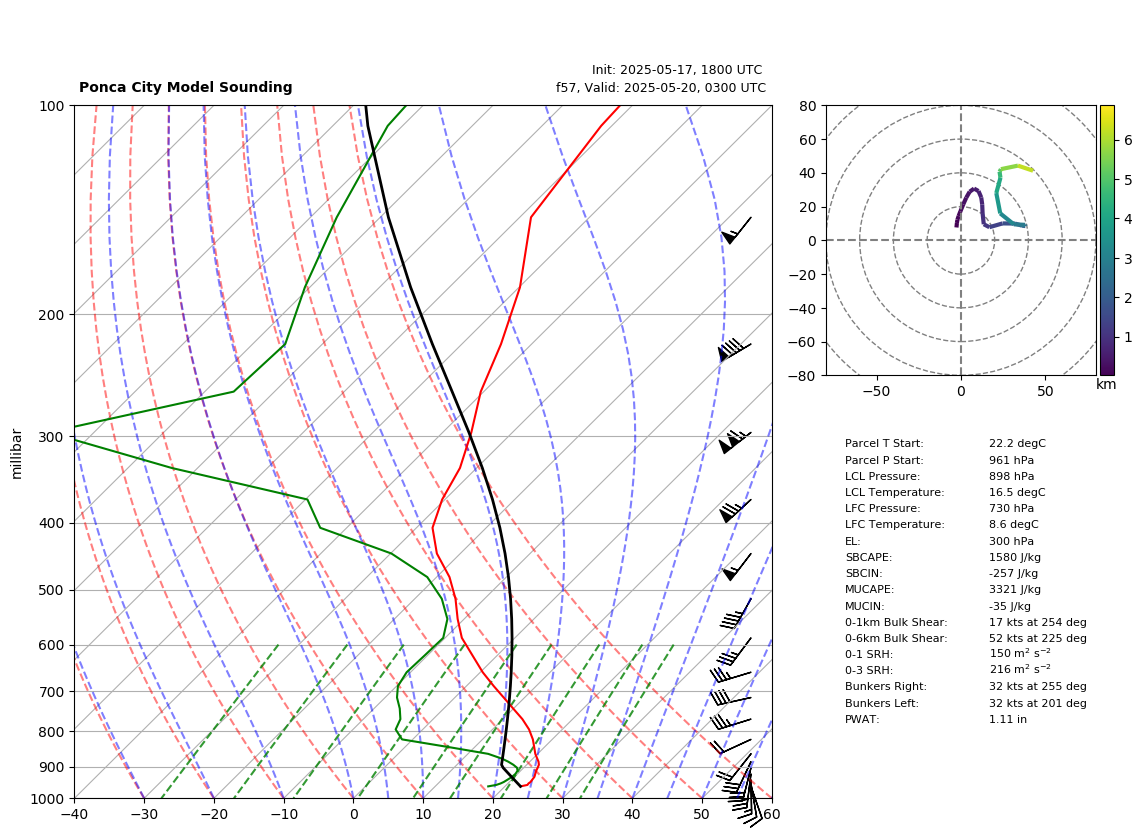Click "−10" on the sounding temperature axis
1142x837 pixels.
click(x=283, y=814)
